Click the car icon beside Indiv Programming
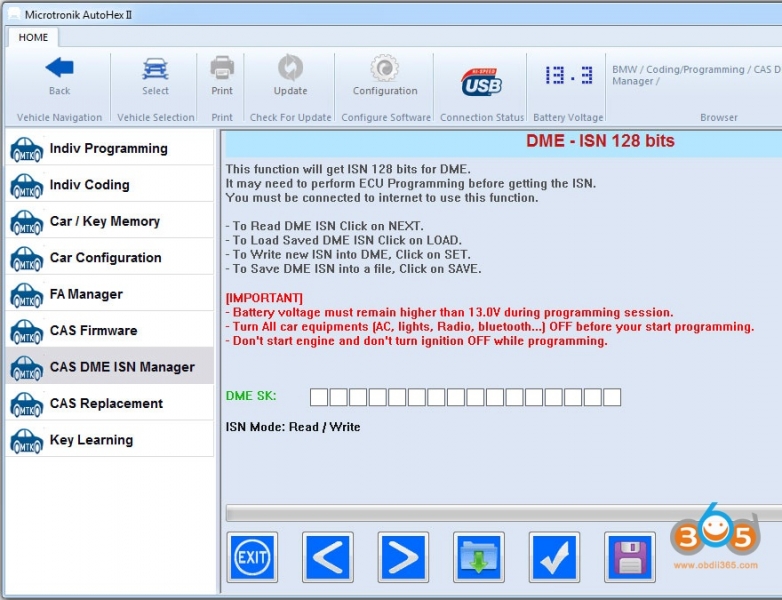The image size is (782, 600). point(27,150)
